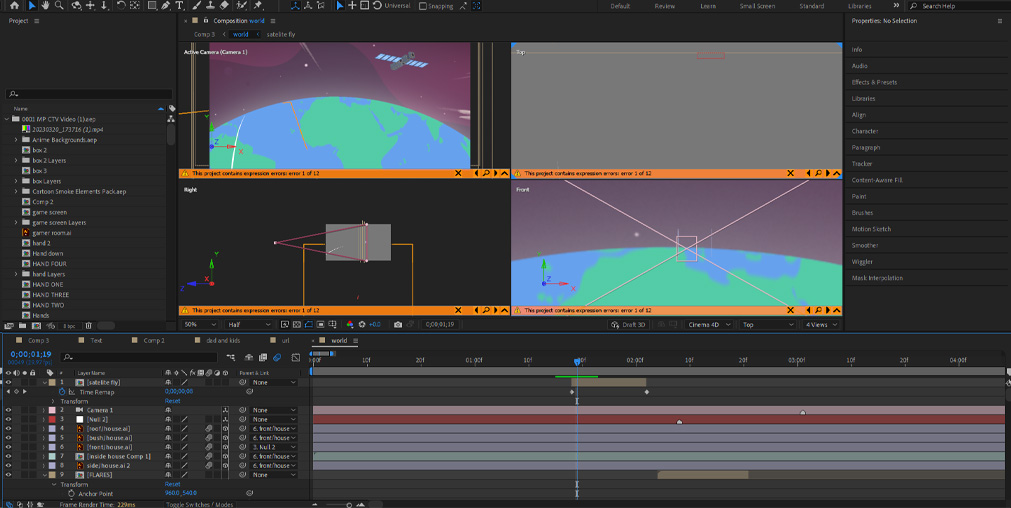Choose the Type text tool
The width and height of the screenshot is (1011, 508).
click(x=178, y=6)
